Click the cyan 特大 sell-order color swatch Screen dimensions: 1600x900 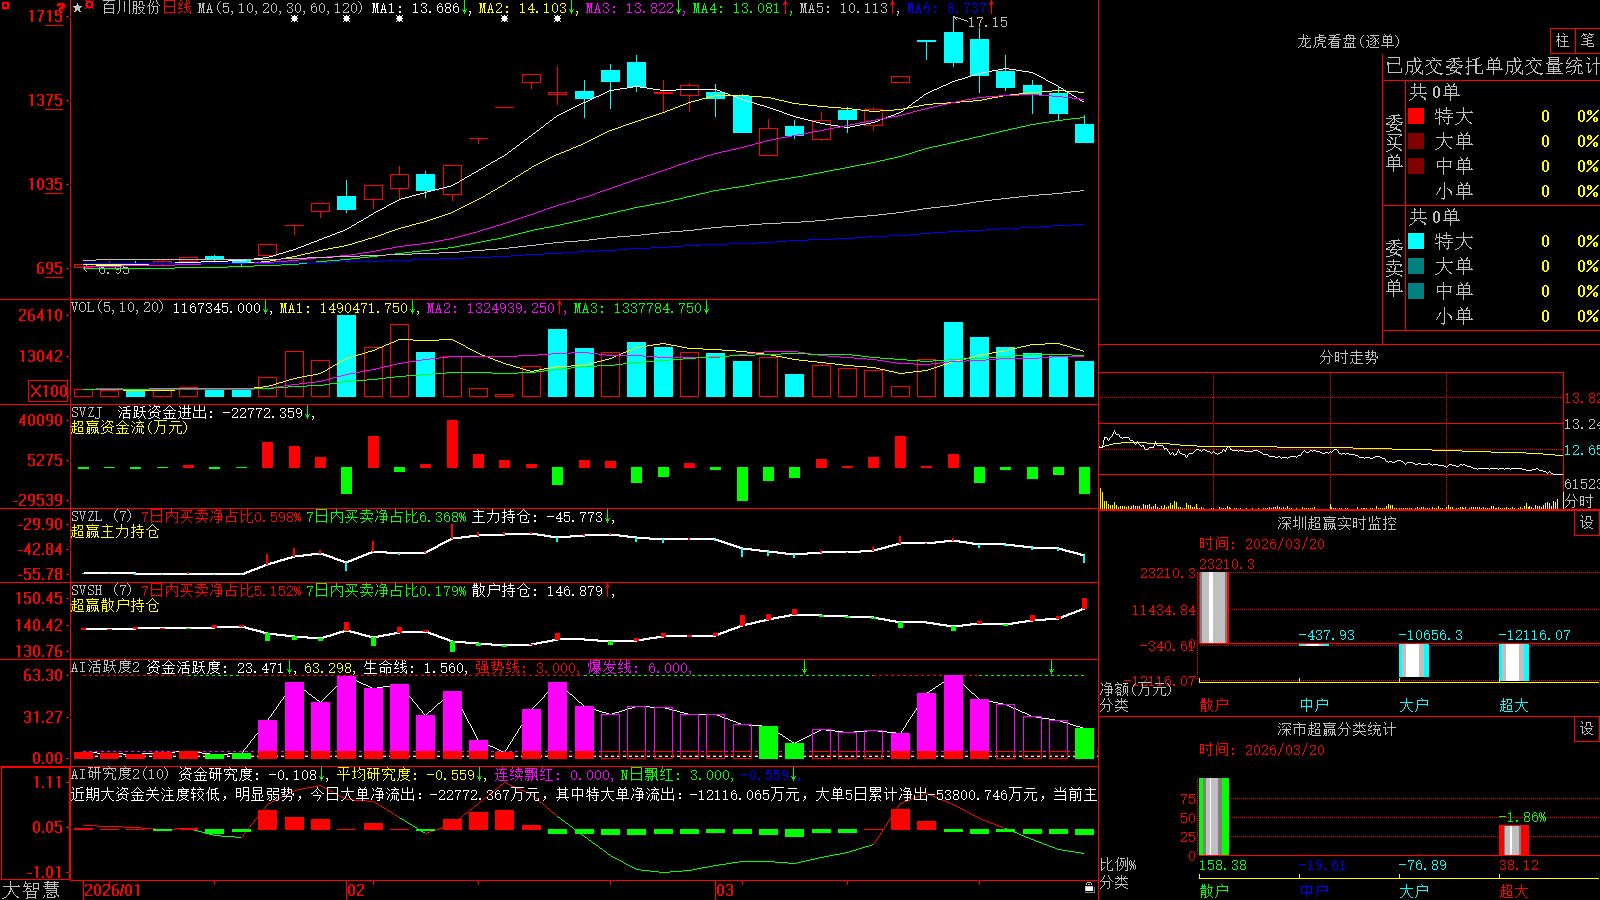pos(1416,241)
